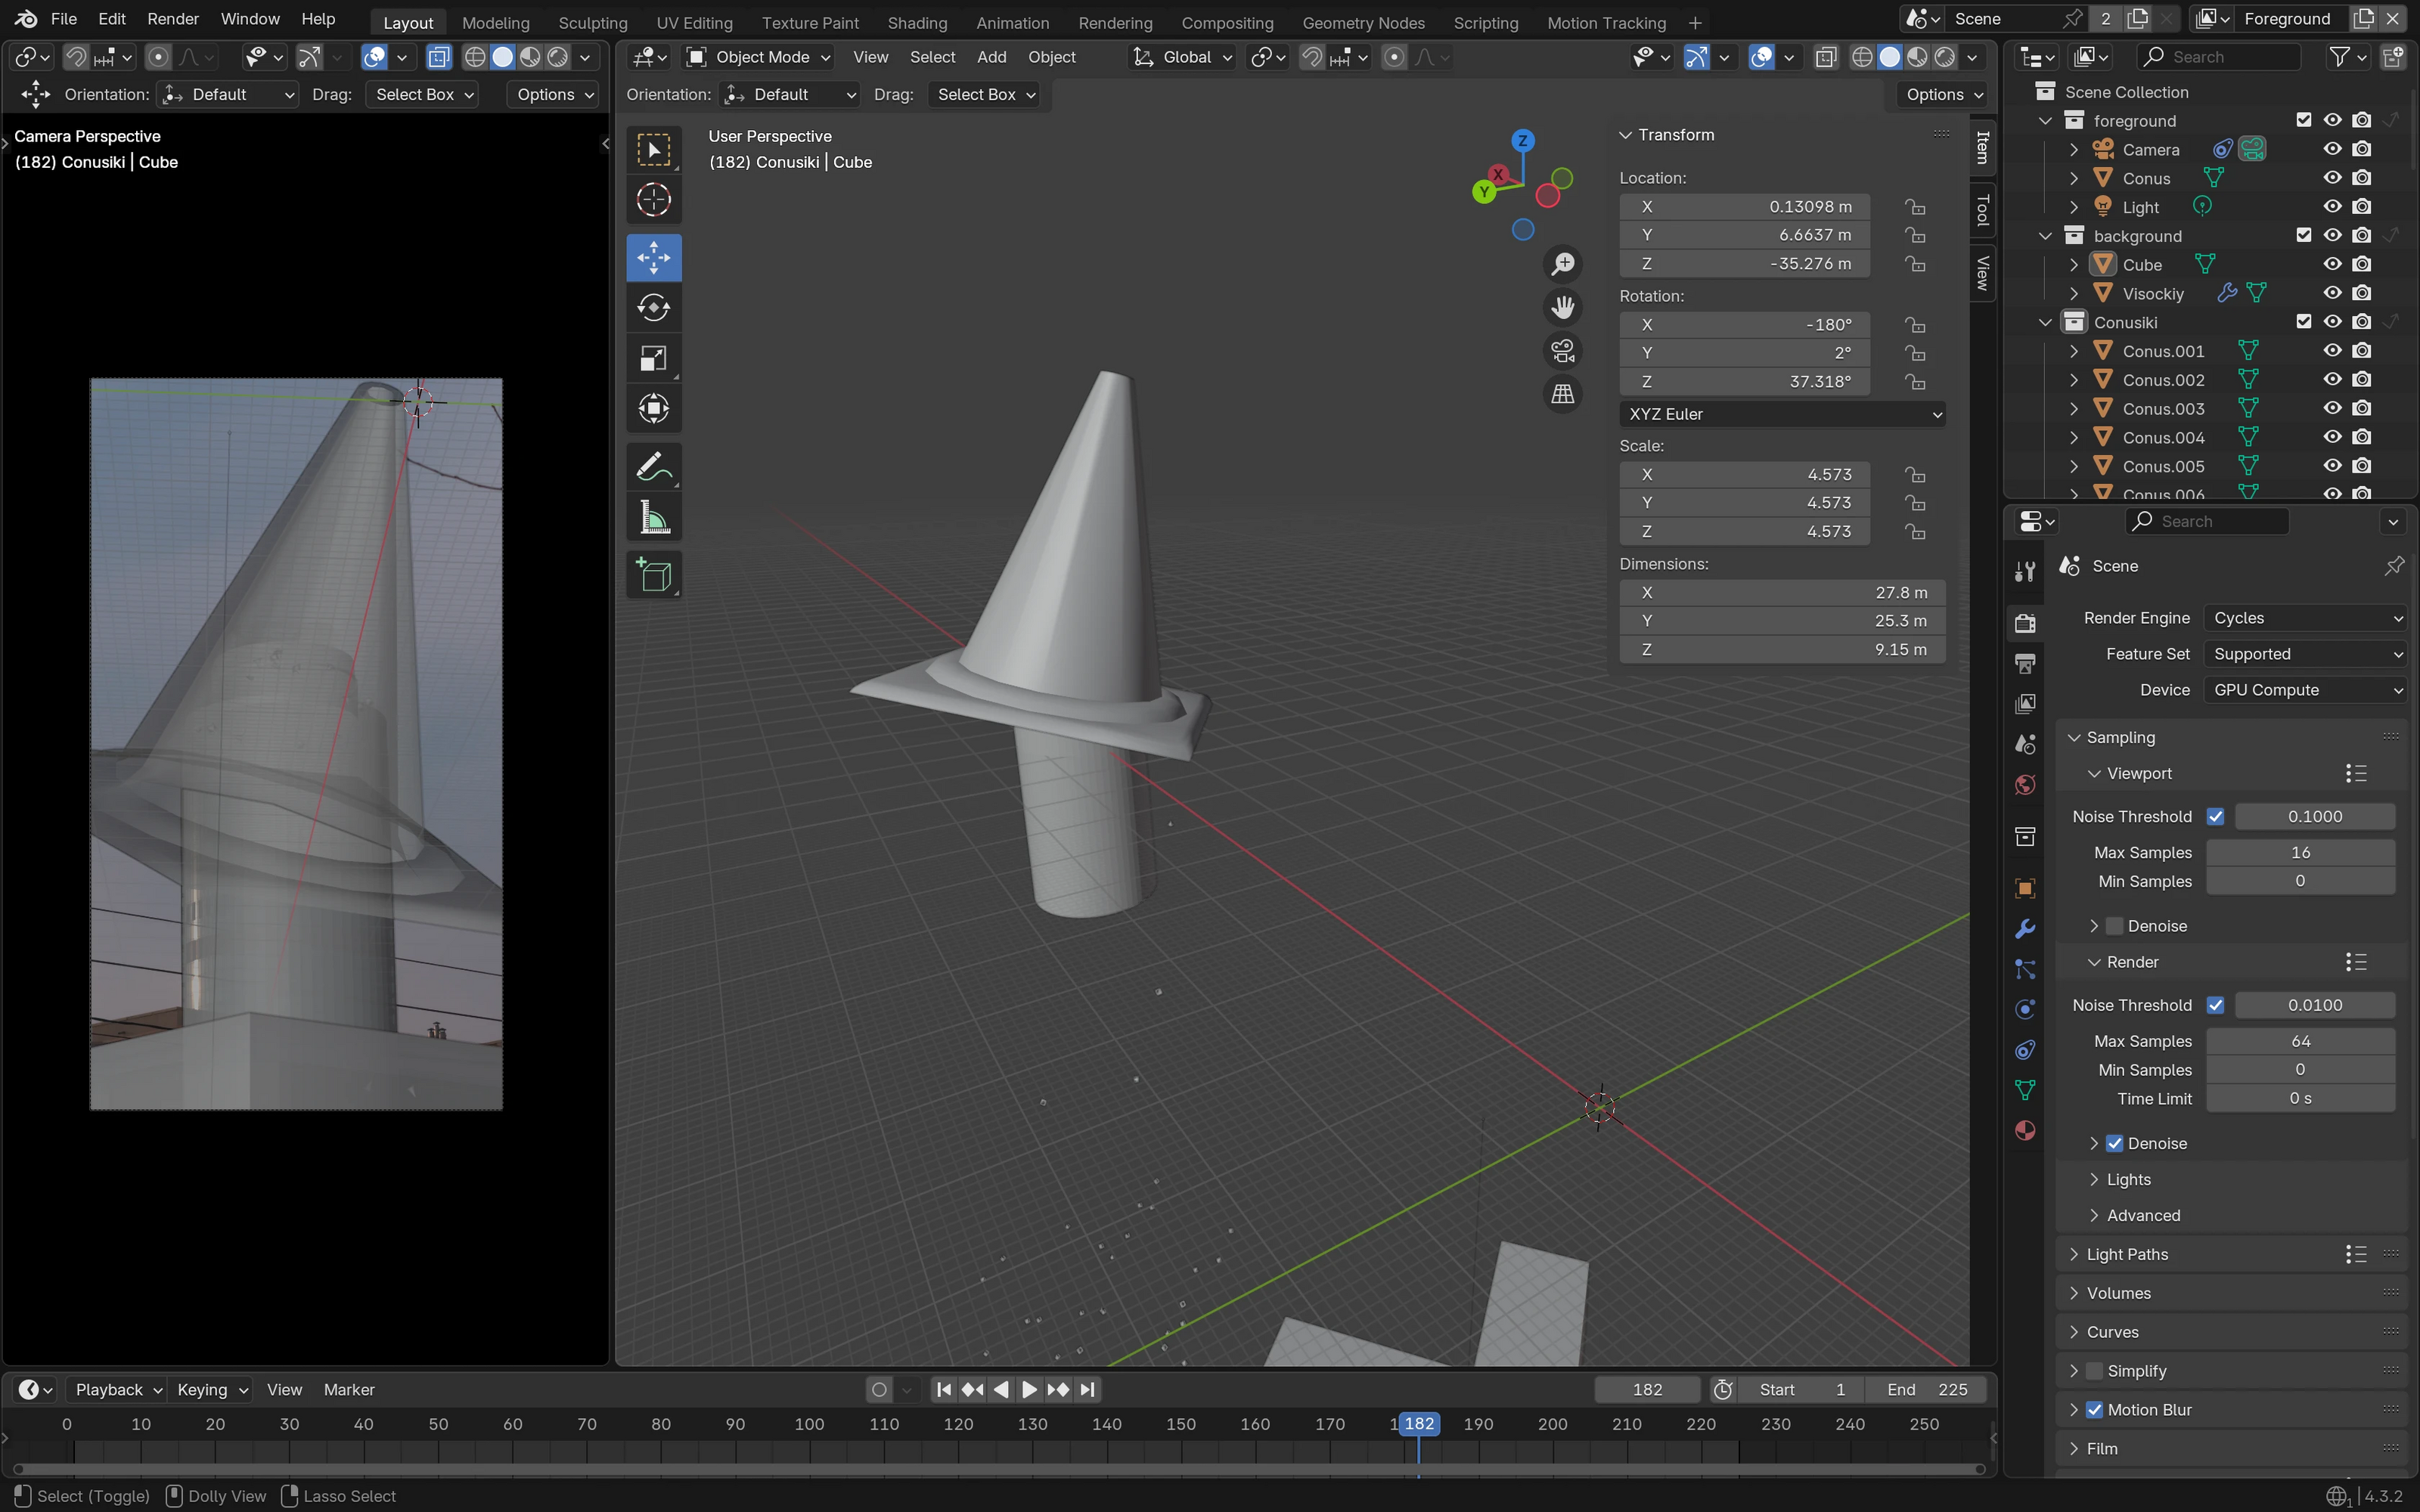The width and height of the screenshot is (2420, 1512).
Task: Disable the viewport Noise Threshold checkbox
Action: pos(2215,816)
